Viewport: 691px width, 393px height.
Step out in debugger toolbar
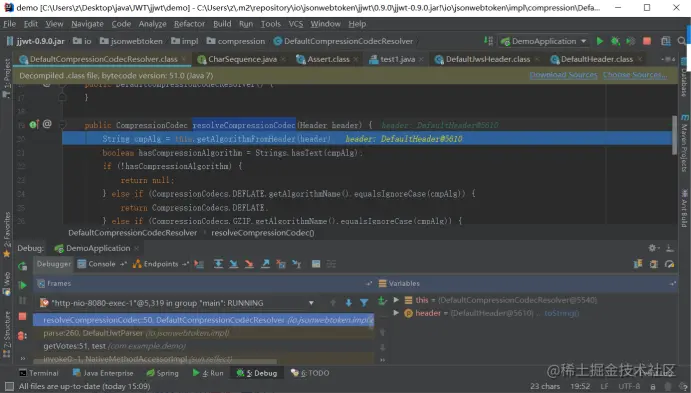[265, 264]
